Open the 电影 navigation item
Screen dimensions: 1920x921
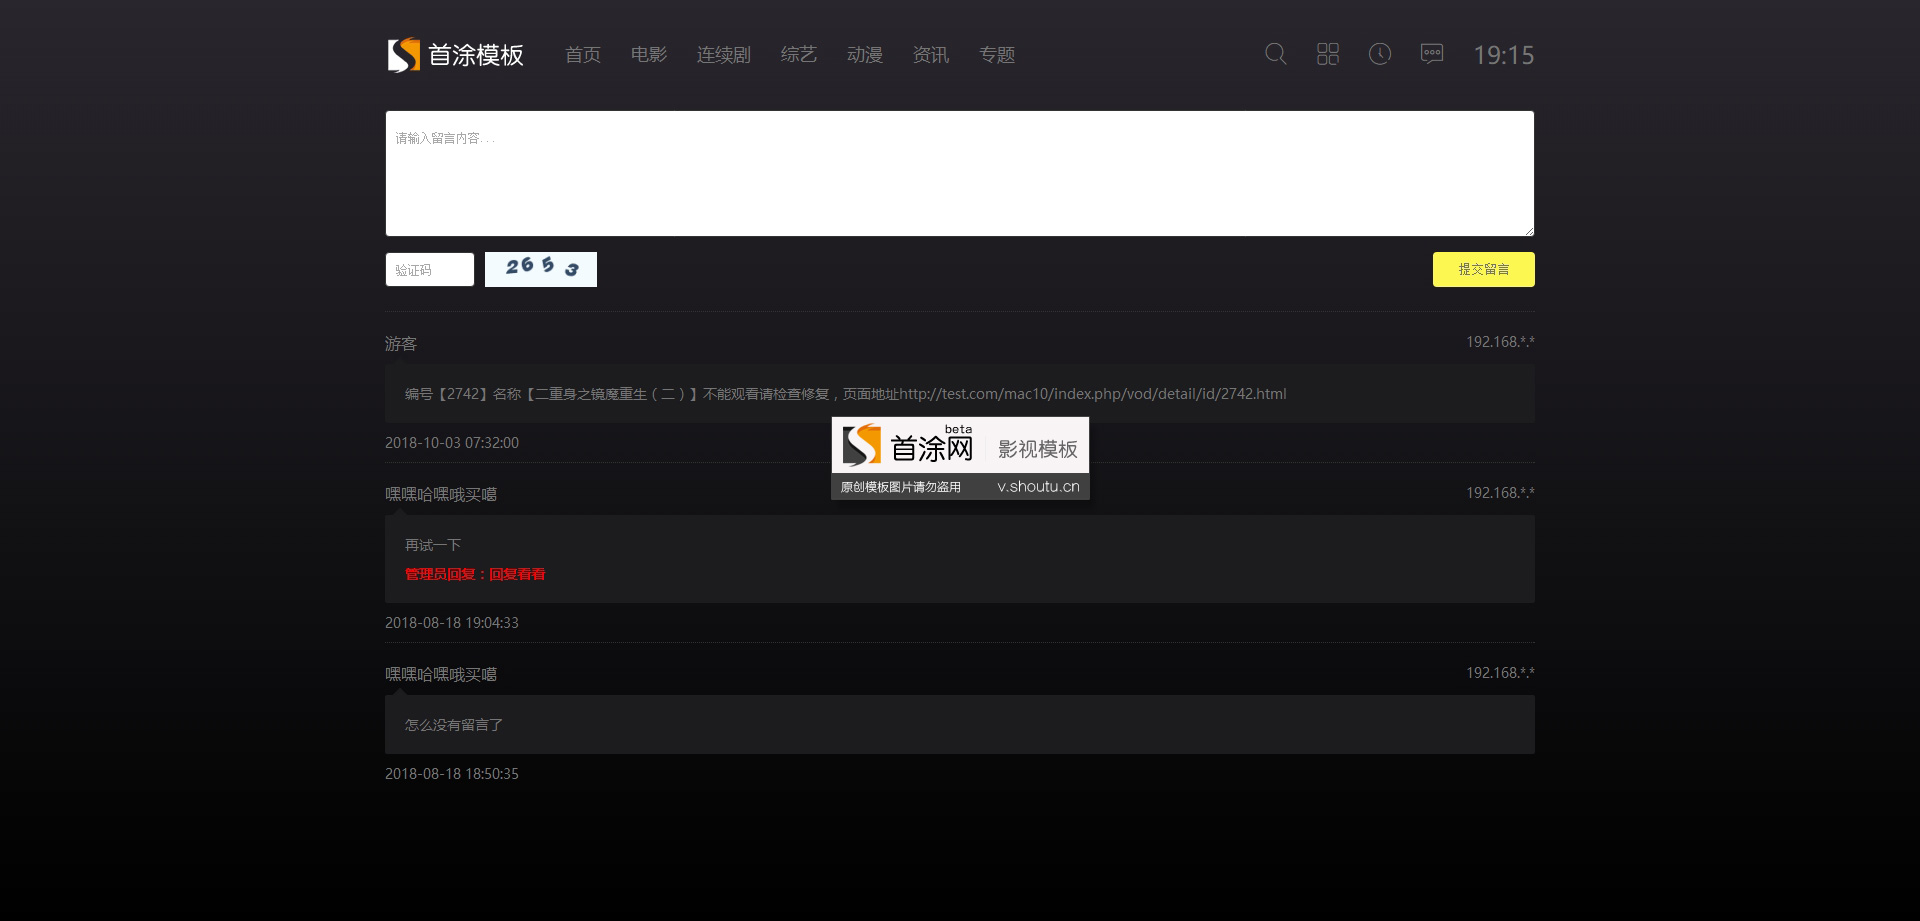point(649,55)
